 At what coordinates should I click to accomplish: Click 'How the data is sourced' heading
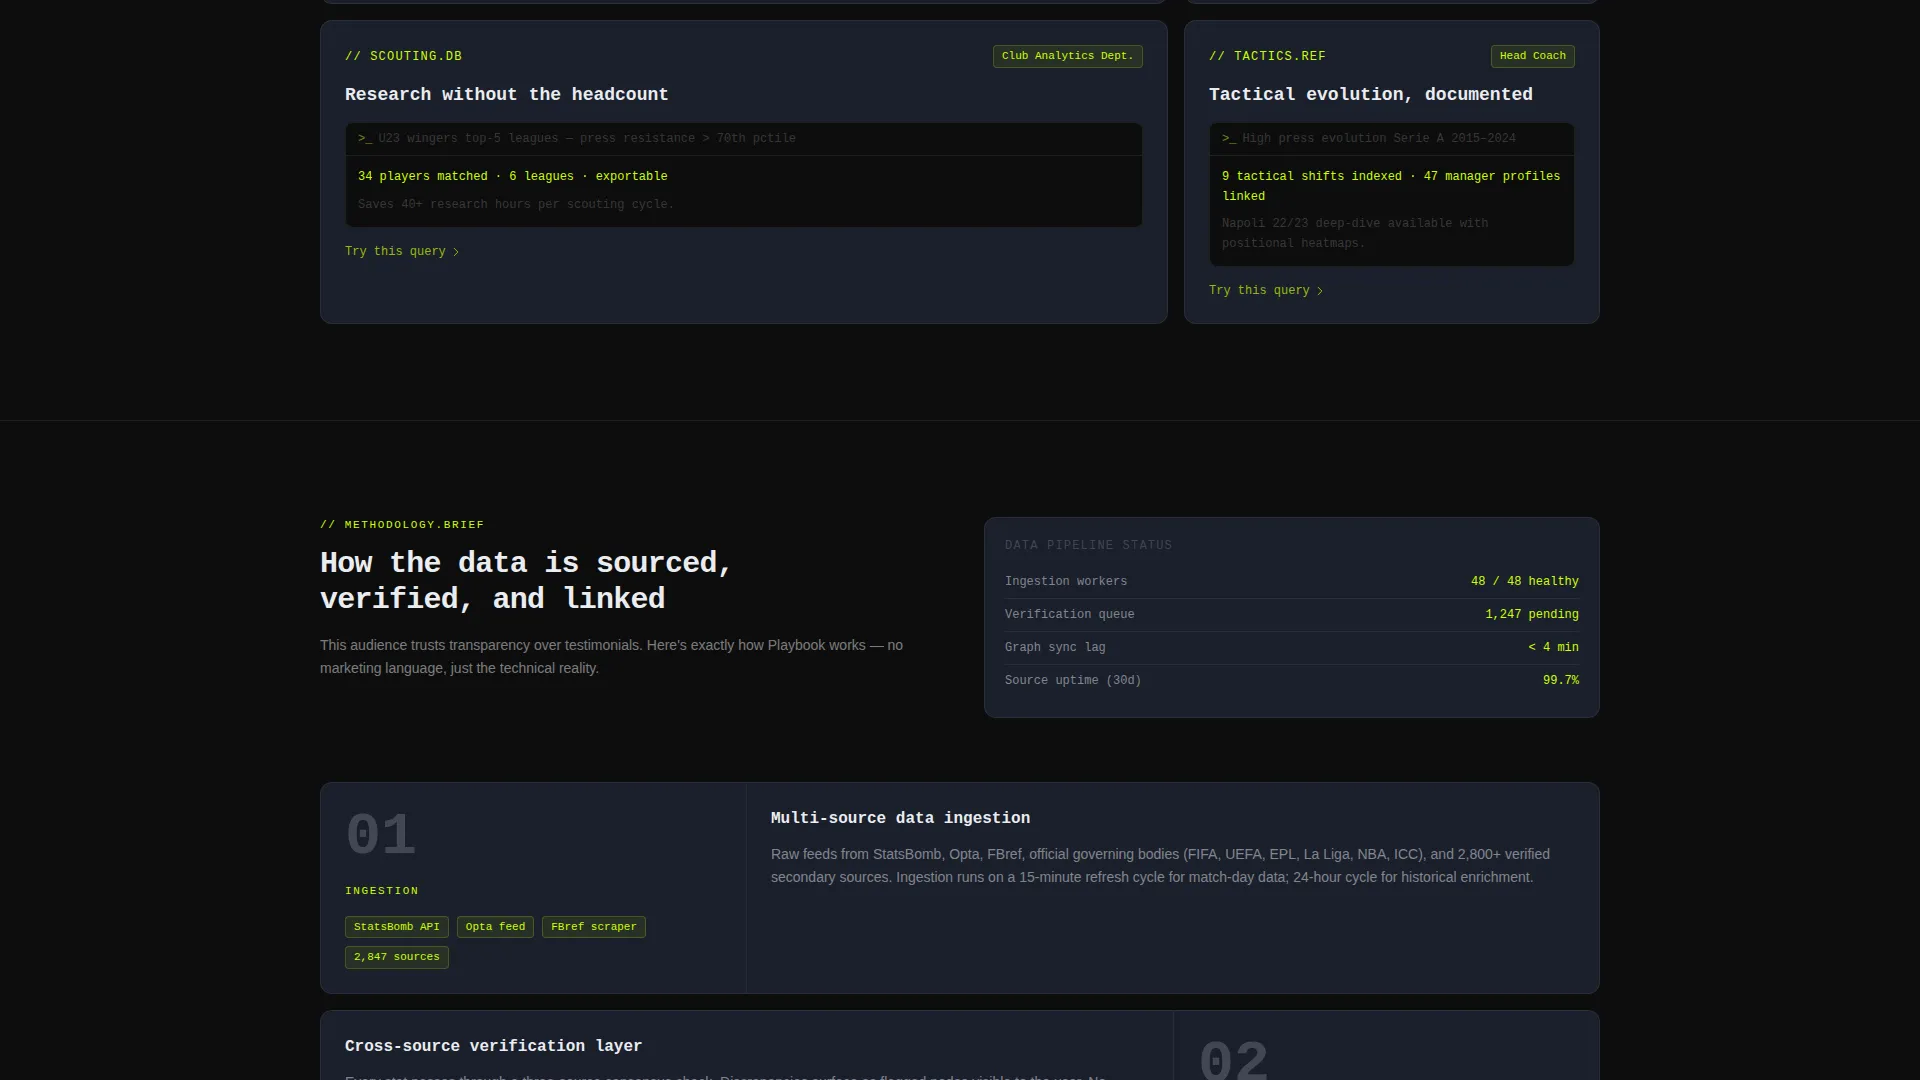[x=526, y=580]
